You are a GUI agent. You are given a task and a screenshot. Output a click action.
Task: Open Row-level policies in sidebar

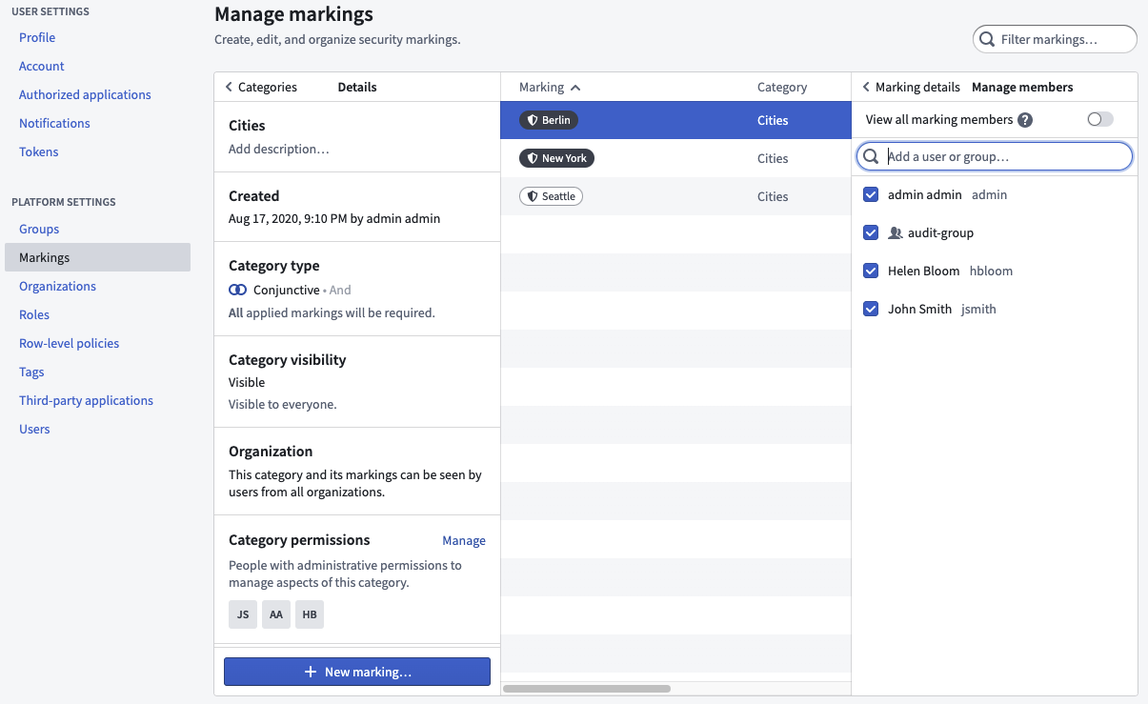[x=69, y=343]
